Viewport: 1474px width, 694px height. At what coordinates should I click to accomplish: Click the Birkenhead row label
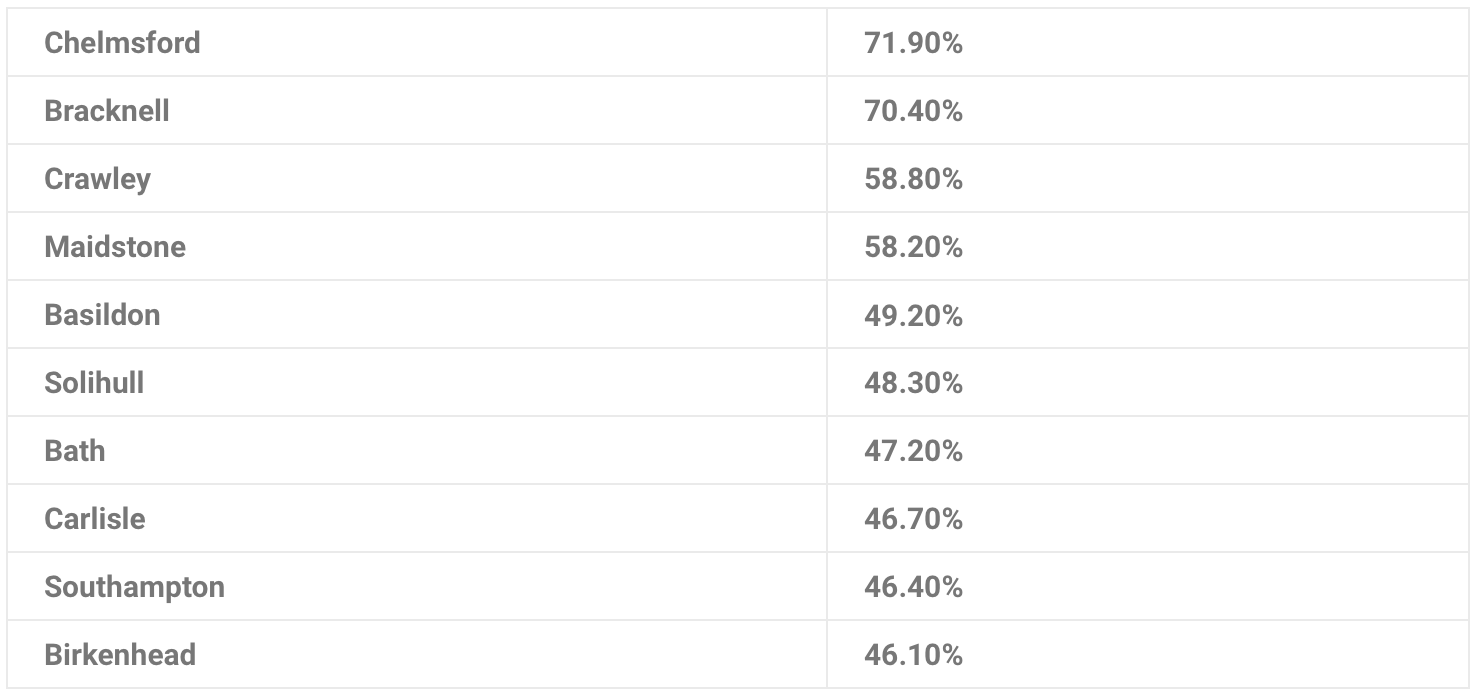pos(120,655)
